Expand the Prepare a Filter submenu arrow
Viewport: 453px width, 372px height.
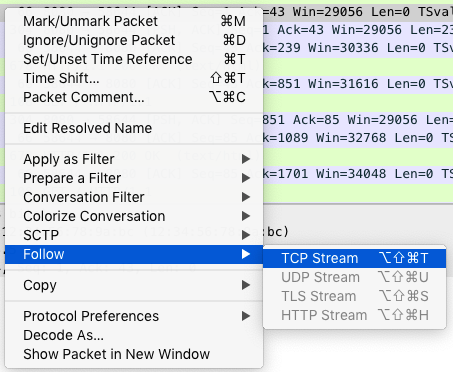(246, 178)
